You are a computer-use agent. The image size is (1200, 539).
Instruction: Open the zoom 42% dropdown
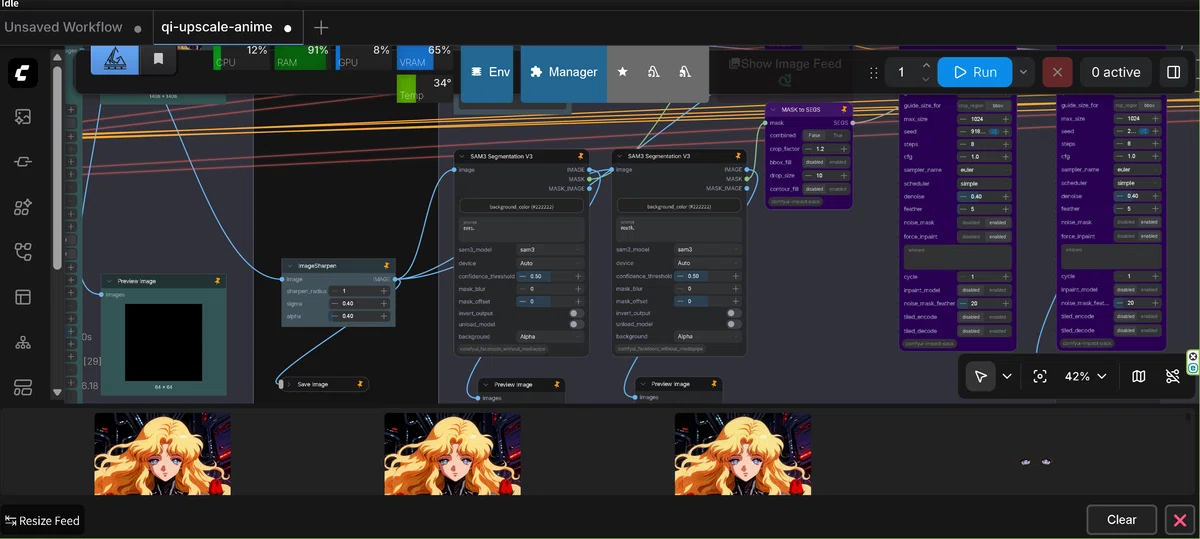pos(1085,376)
